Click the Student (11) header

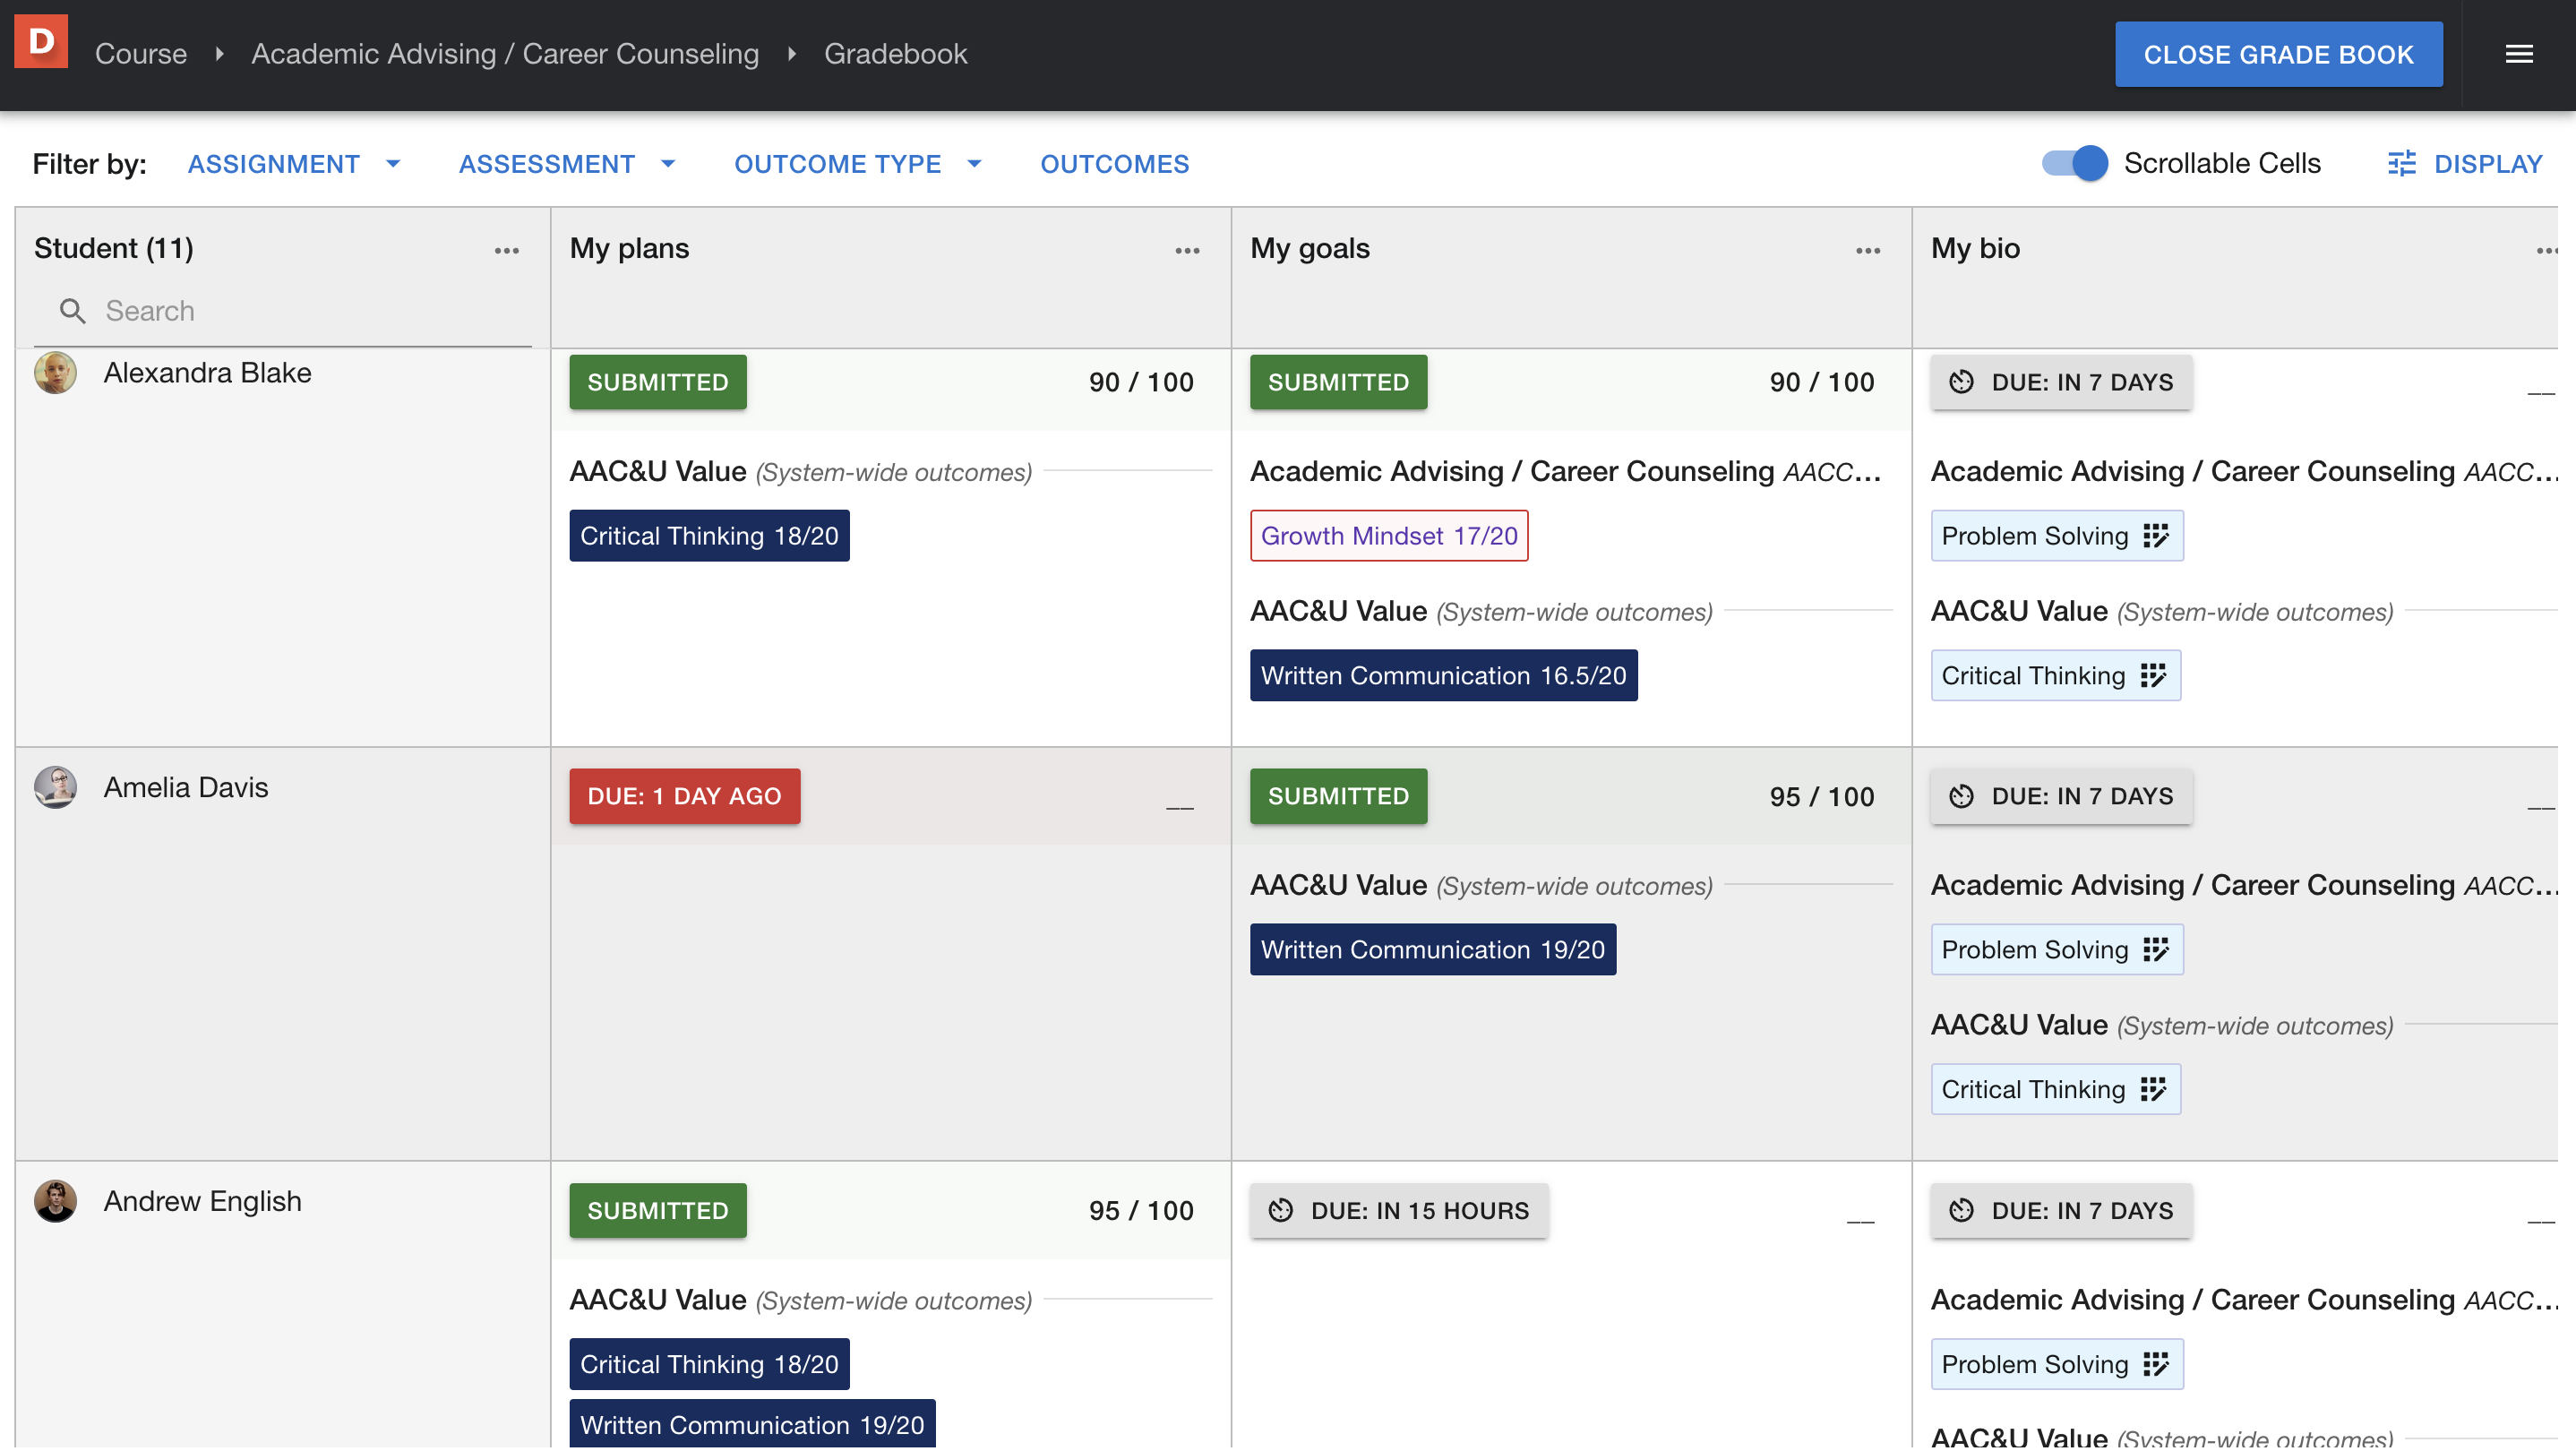coord(114,248)
